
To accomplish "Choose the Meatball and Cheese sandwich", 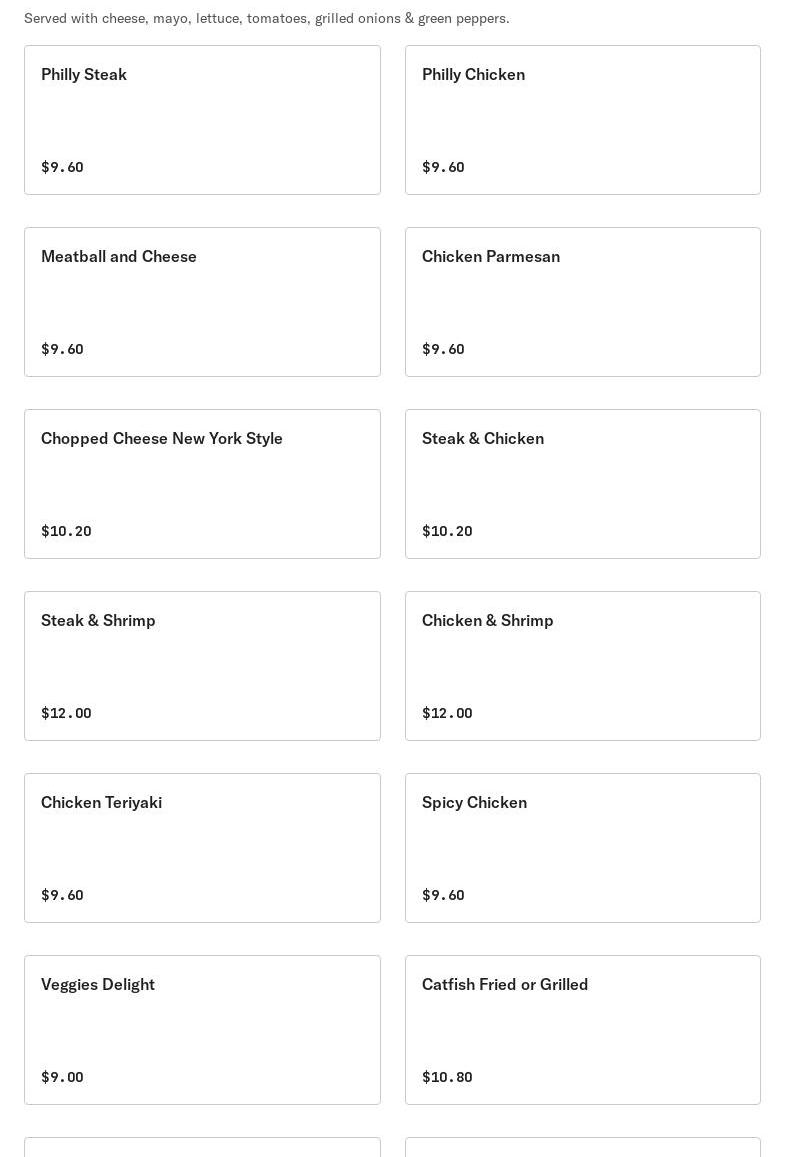I will click(202, 302).
